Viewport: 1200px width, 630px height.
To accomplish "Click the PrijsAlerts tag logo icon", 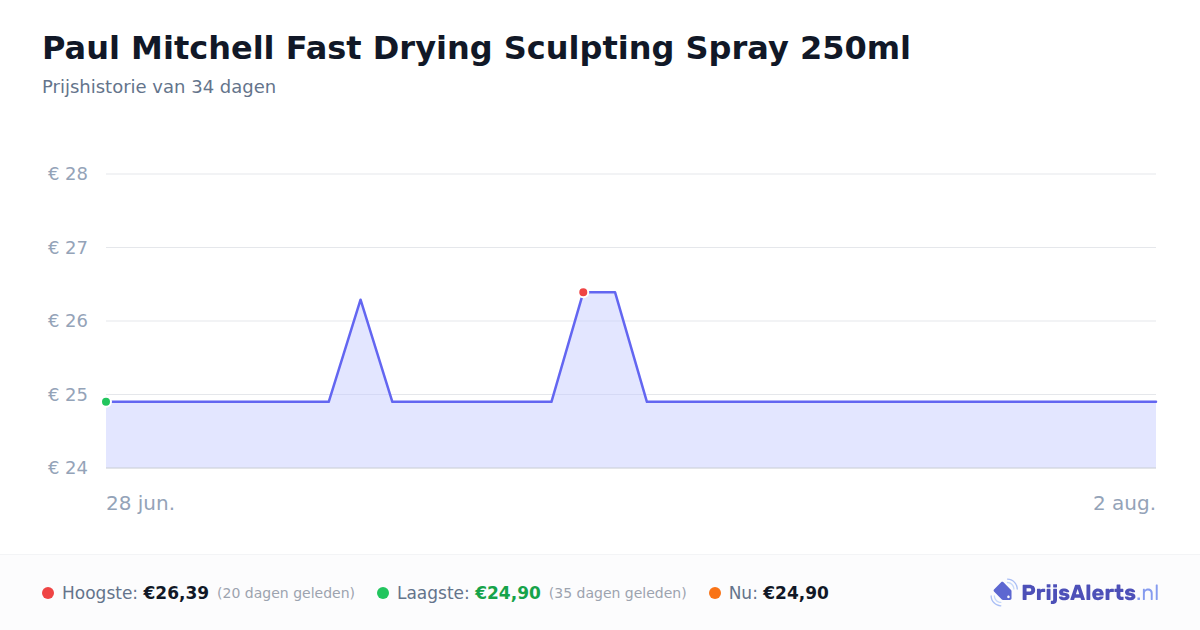I will pos(1004,593).
